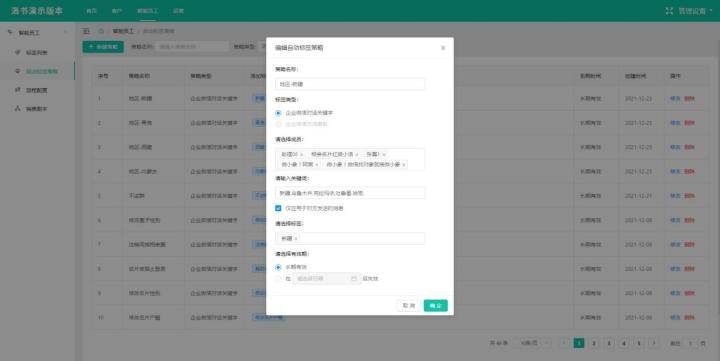720x361 pixels.
Task: Go to page 5 in pagination
Action: pos(639,343)
